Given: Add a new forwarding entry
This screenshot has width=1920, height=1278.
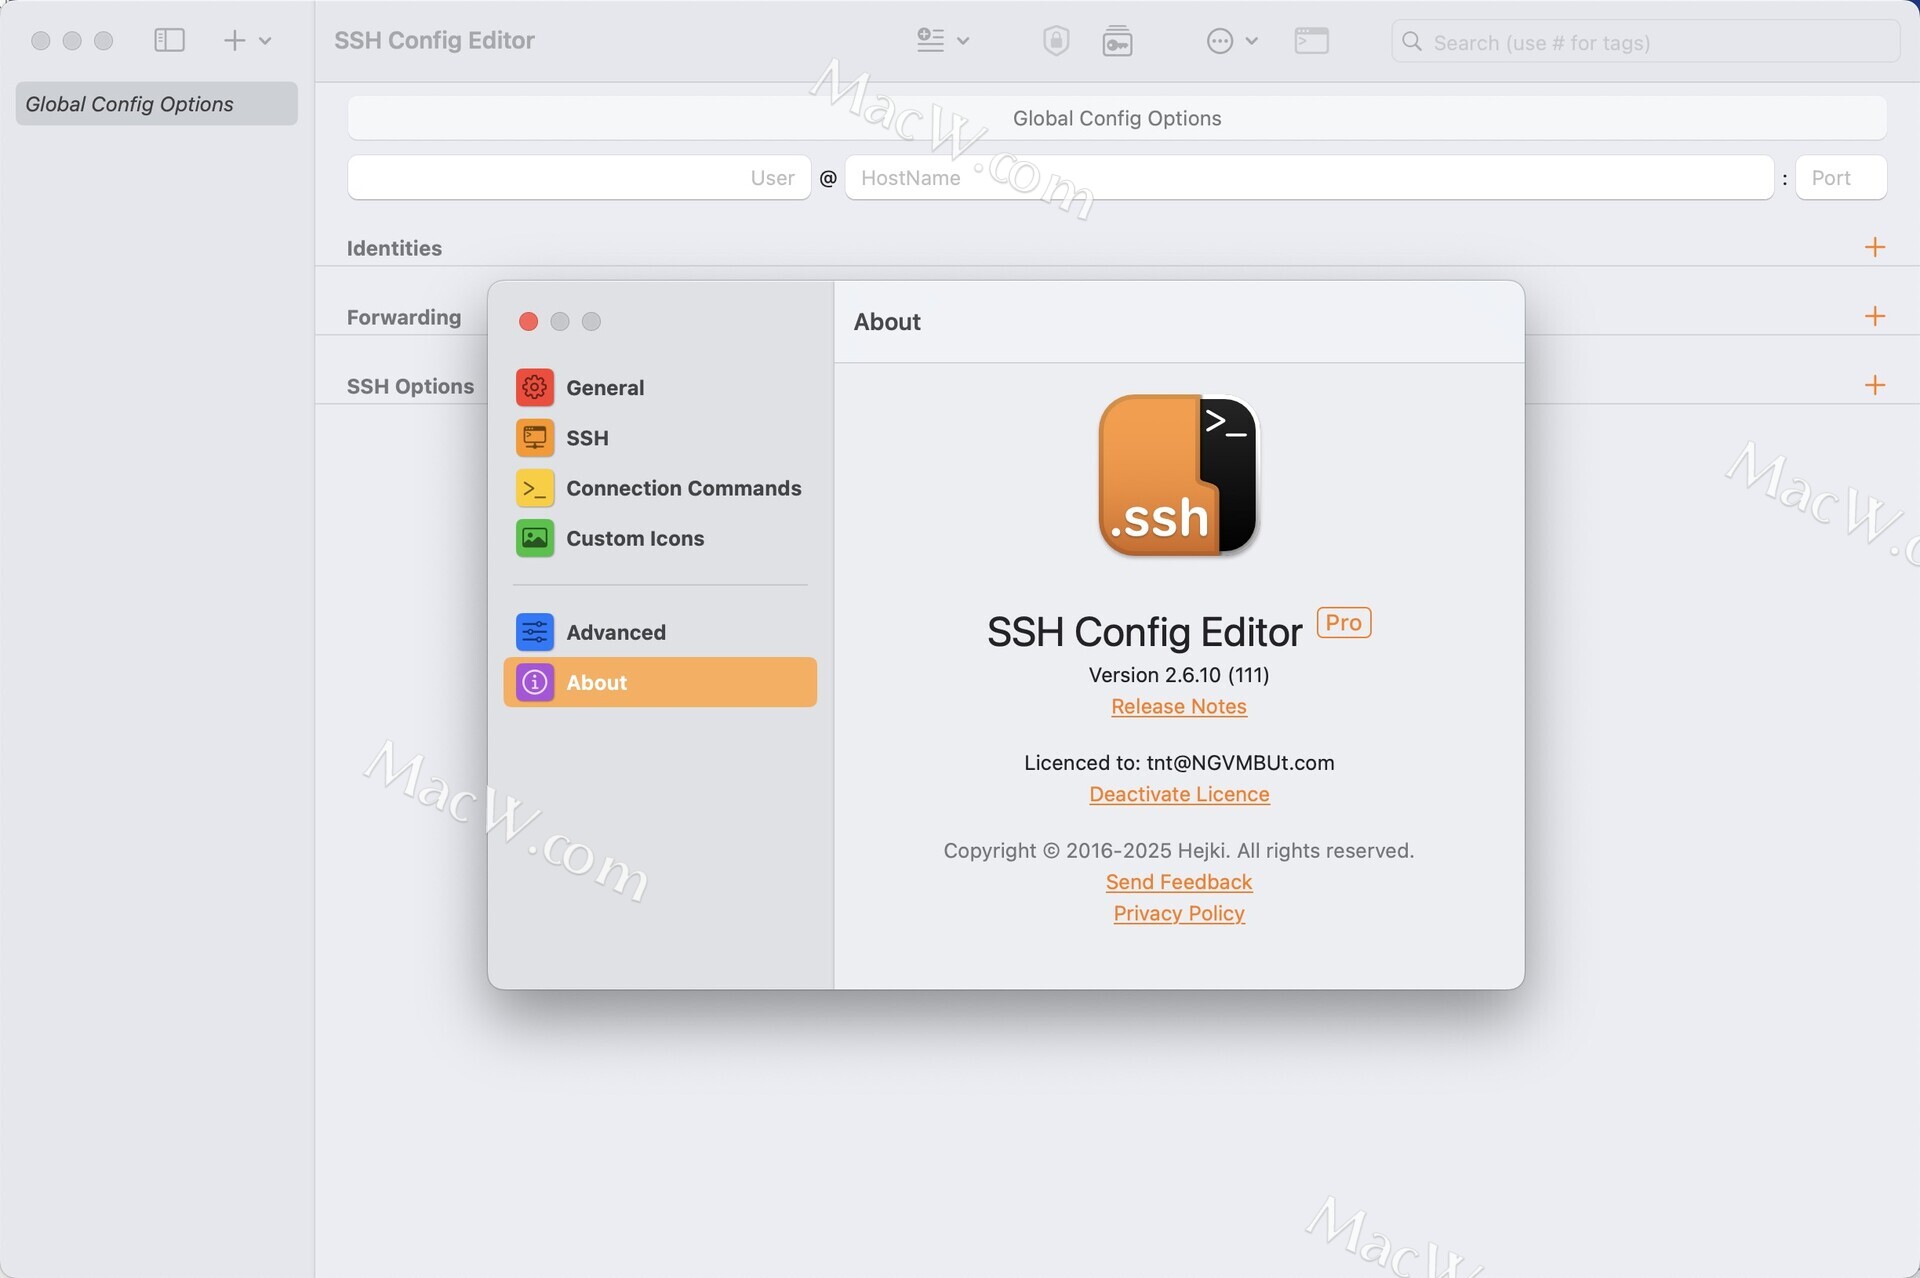Looking at the screenshot, I should [x=1875, y=316].
